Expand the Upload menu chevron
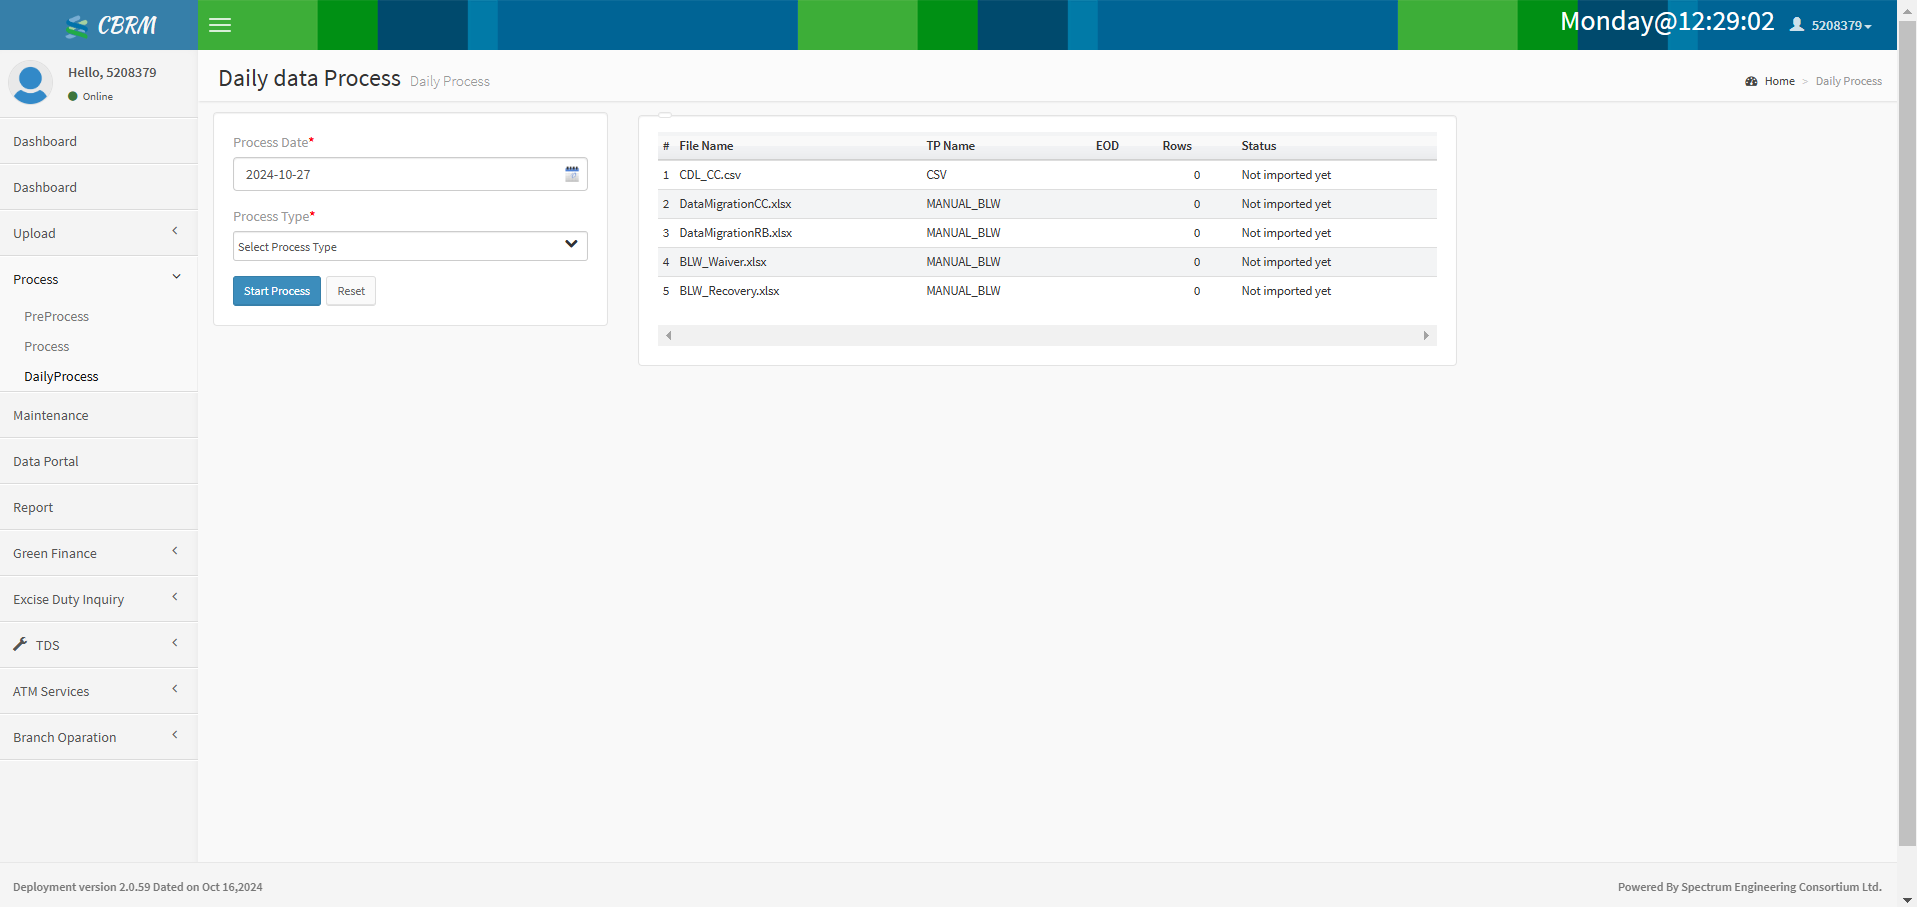 click(x=175, y=231)
